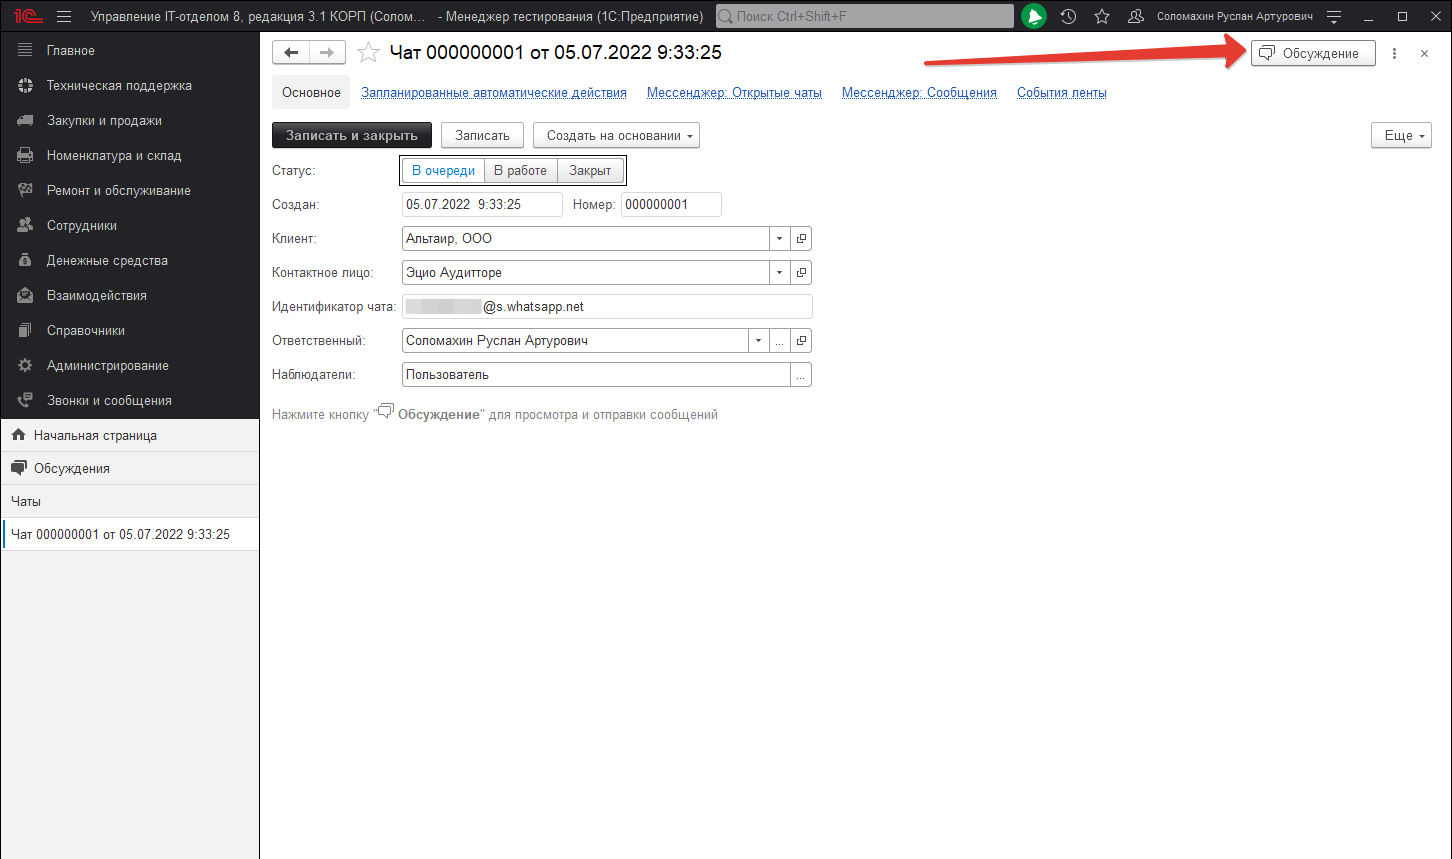Set chat status to В работе
Viewport: 1452px width, 859px height.
pyautogui.click(x=520, y=170)
